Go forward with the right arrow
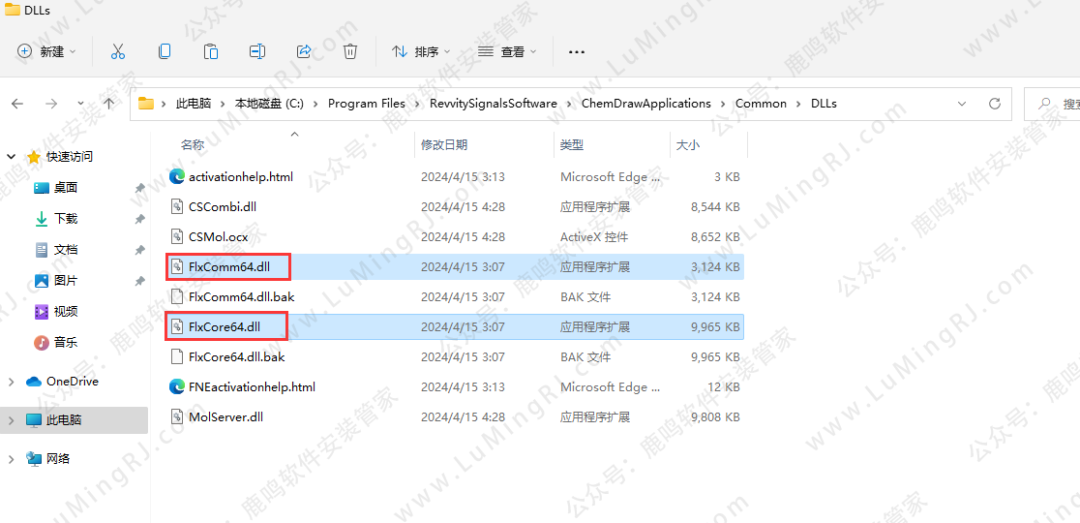 click(50, 103)
